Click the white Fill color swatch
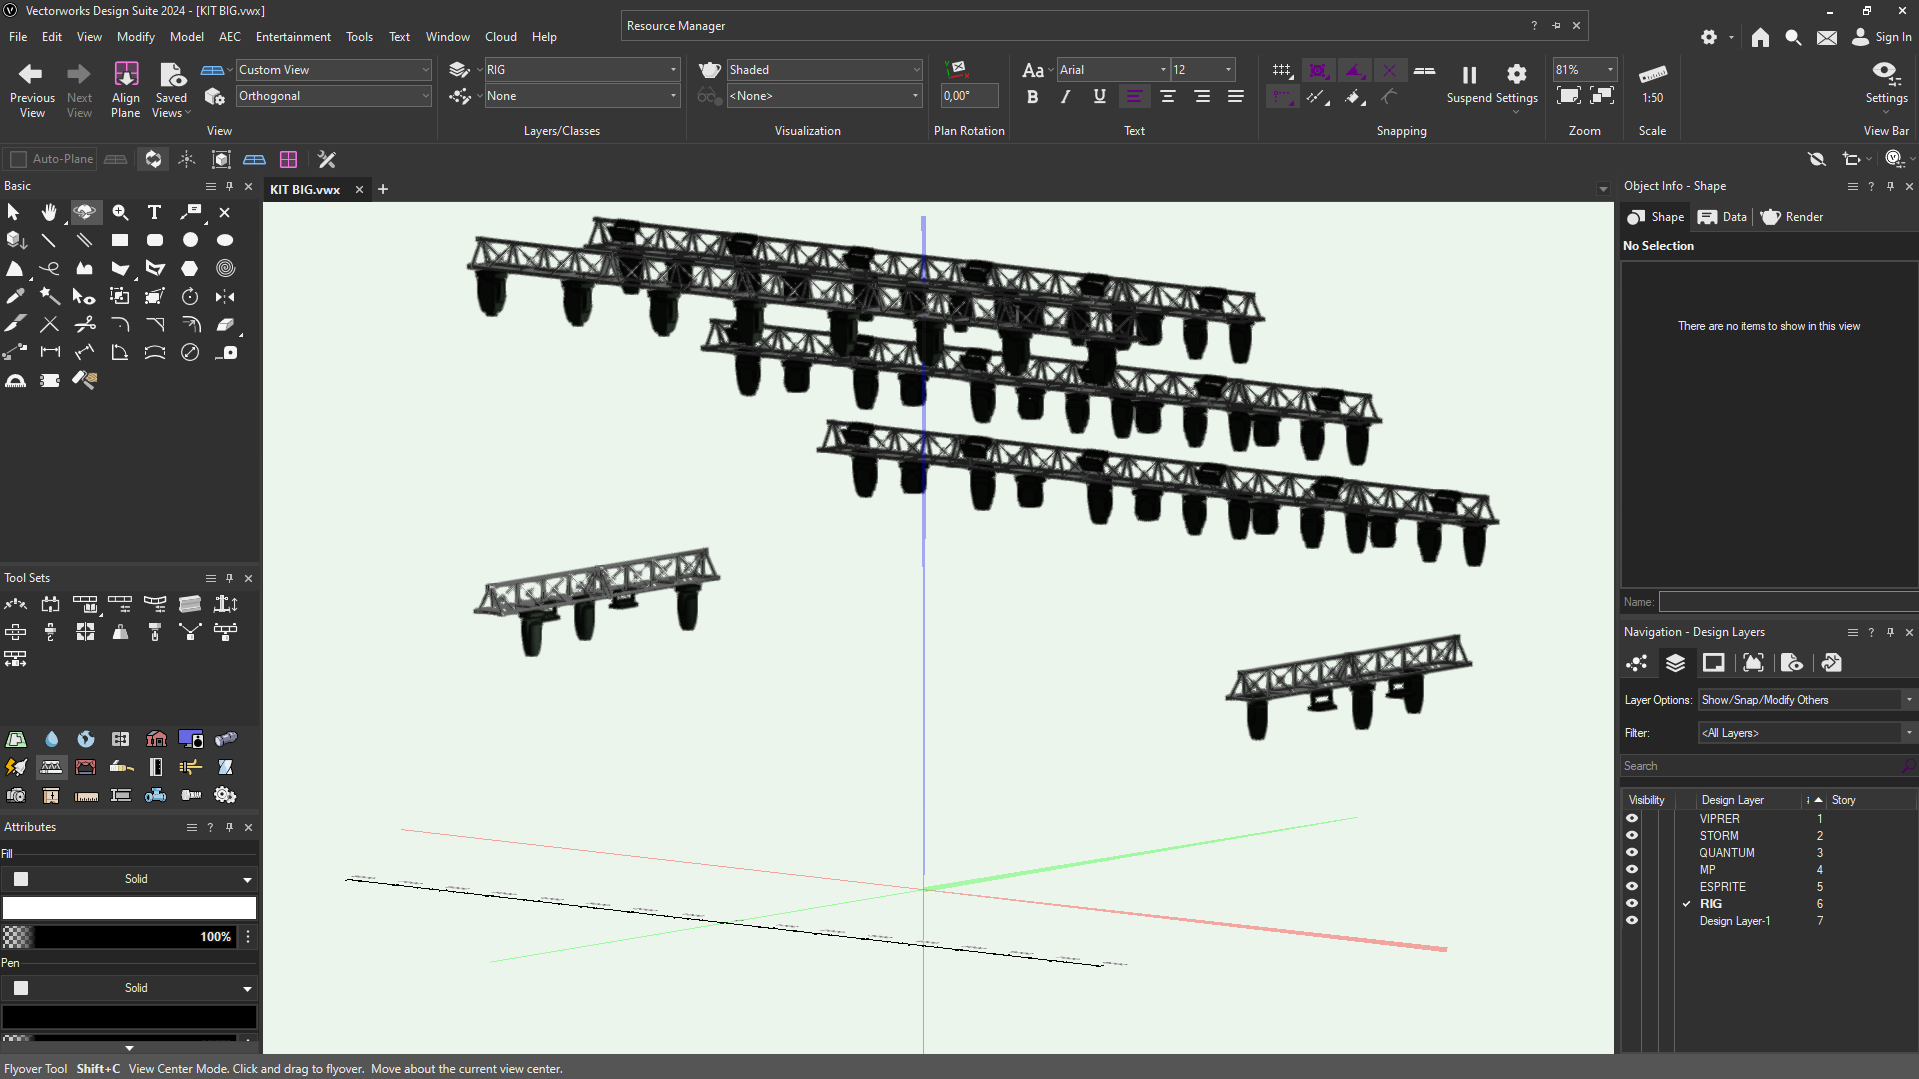 tap(129, 908)
